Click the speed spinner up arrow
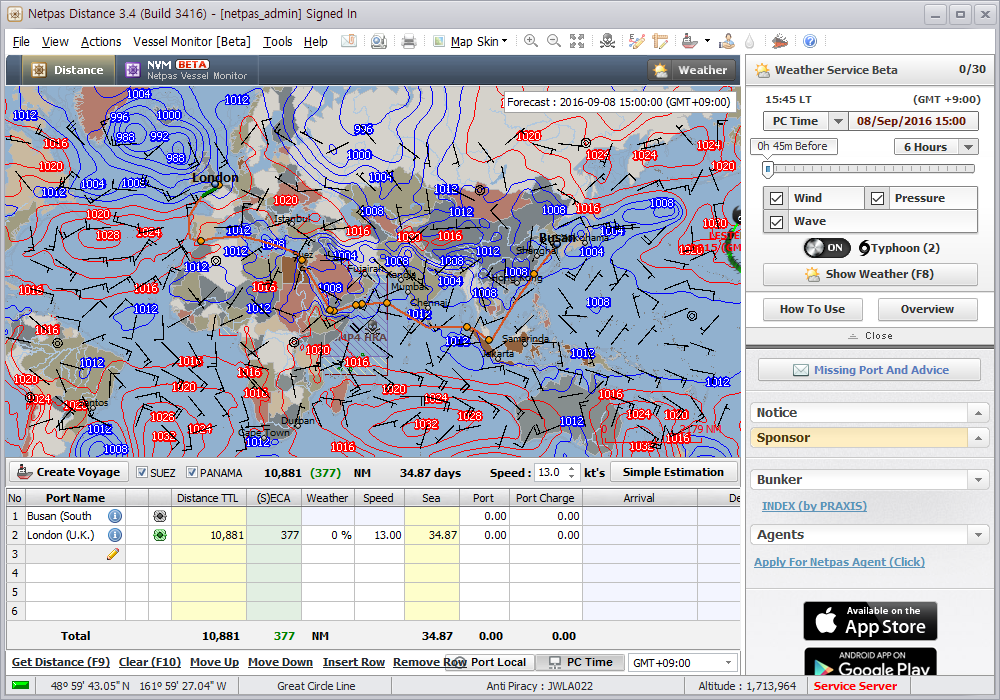The image size is (1000, 700). 571,469
